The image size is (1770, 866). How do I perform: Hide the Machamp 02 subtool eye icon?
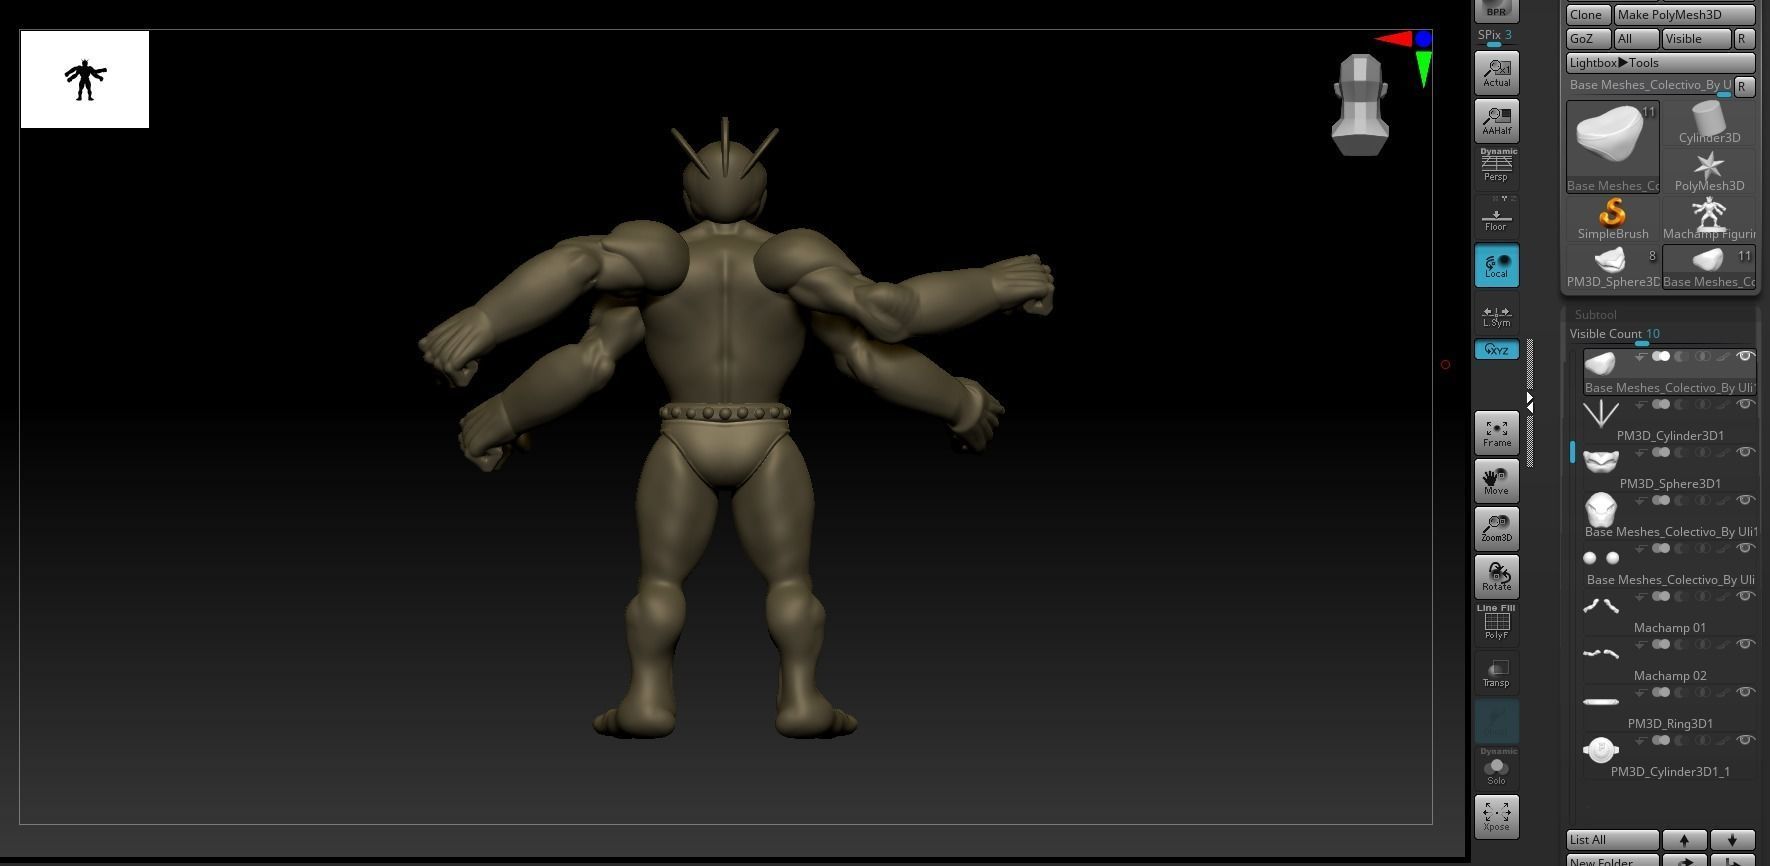[x=1746, y=645]
